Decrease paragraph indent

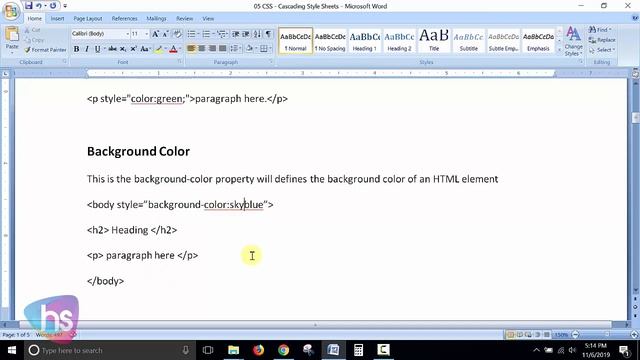[x=236, y=34]
